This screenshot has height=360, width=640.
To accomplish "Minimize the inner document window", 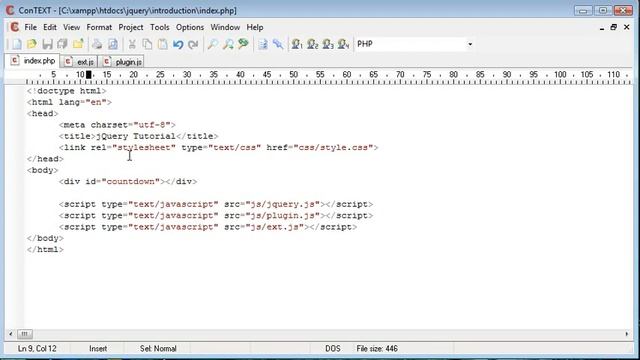I will (602, 28).
